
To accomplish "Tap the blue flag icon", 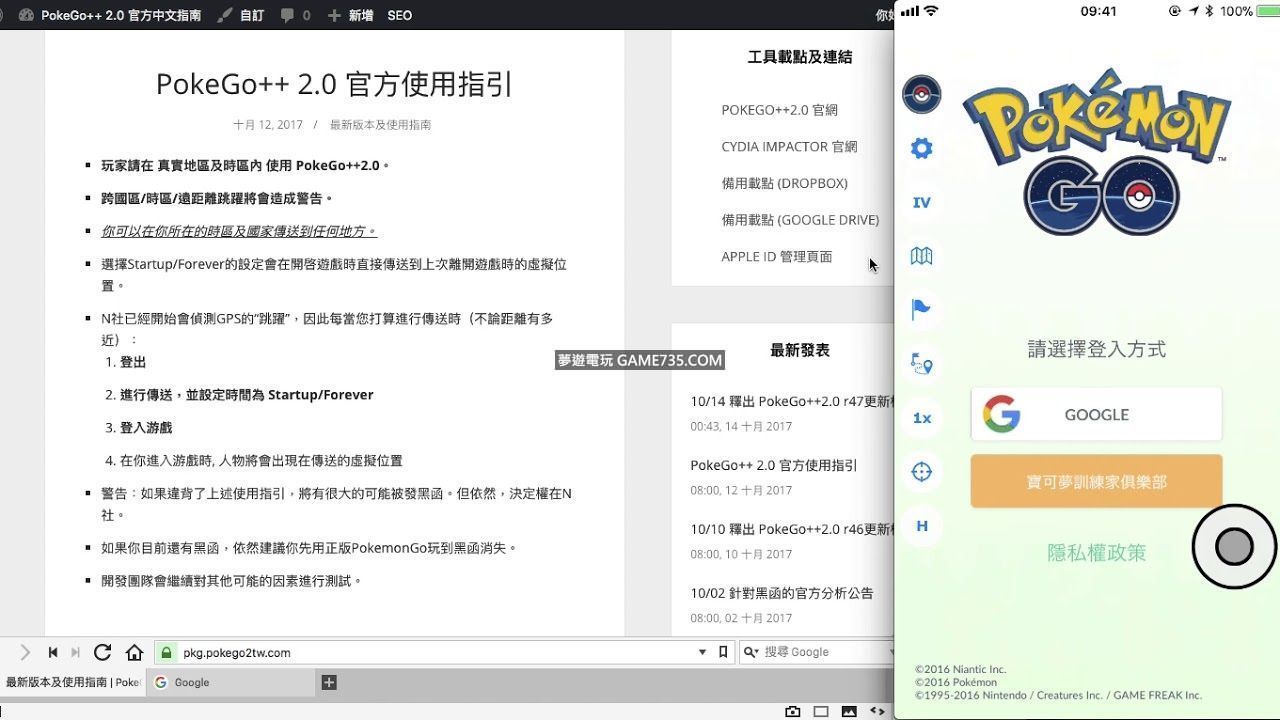I will [x=921, y=310].
